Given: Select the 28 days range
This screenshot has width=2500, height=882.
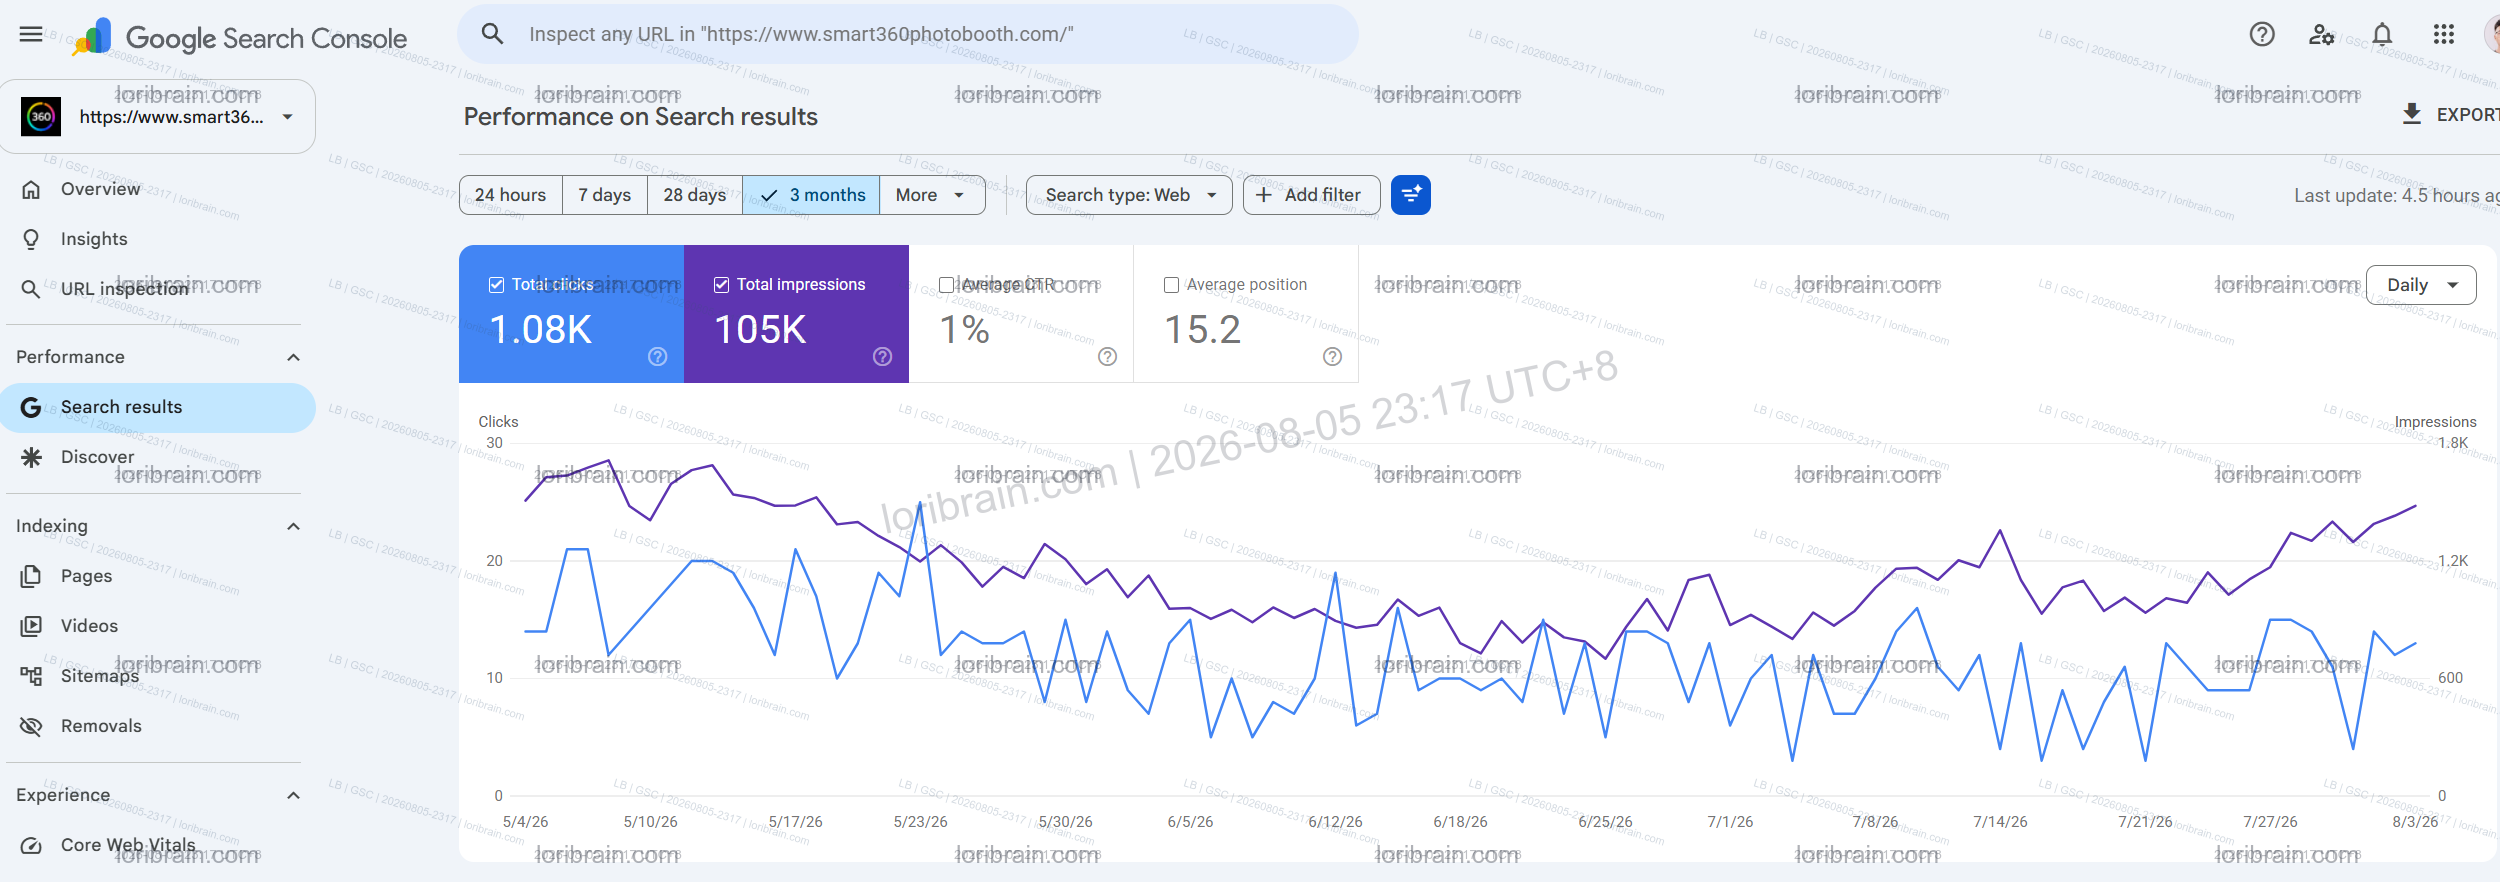Looking at the screenshot, I should (694, 195).
